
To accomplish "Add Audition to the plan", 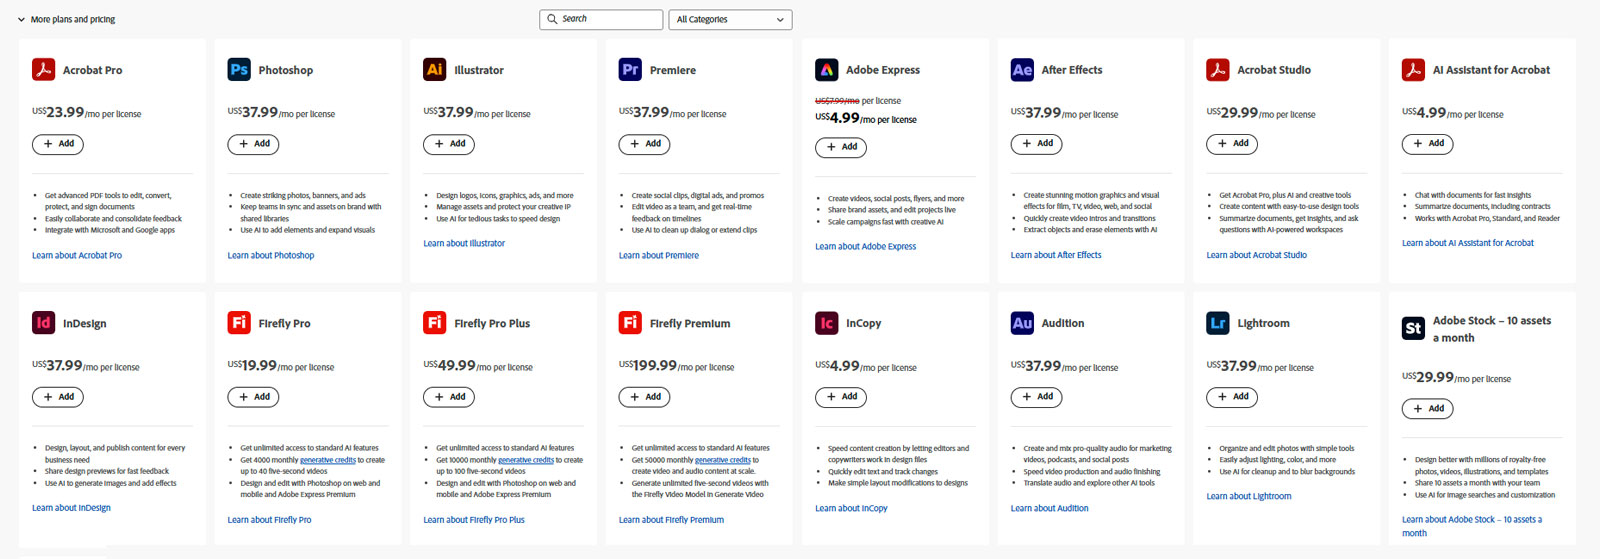I will [x=1037, y=397].
